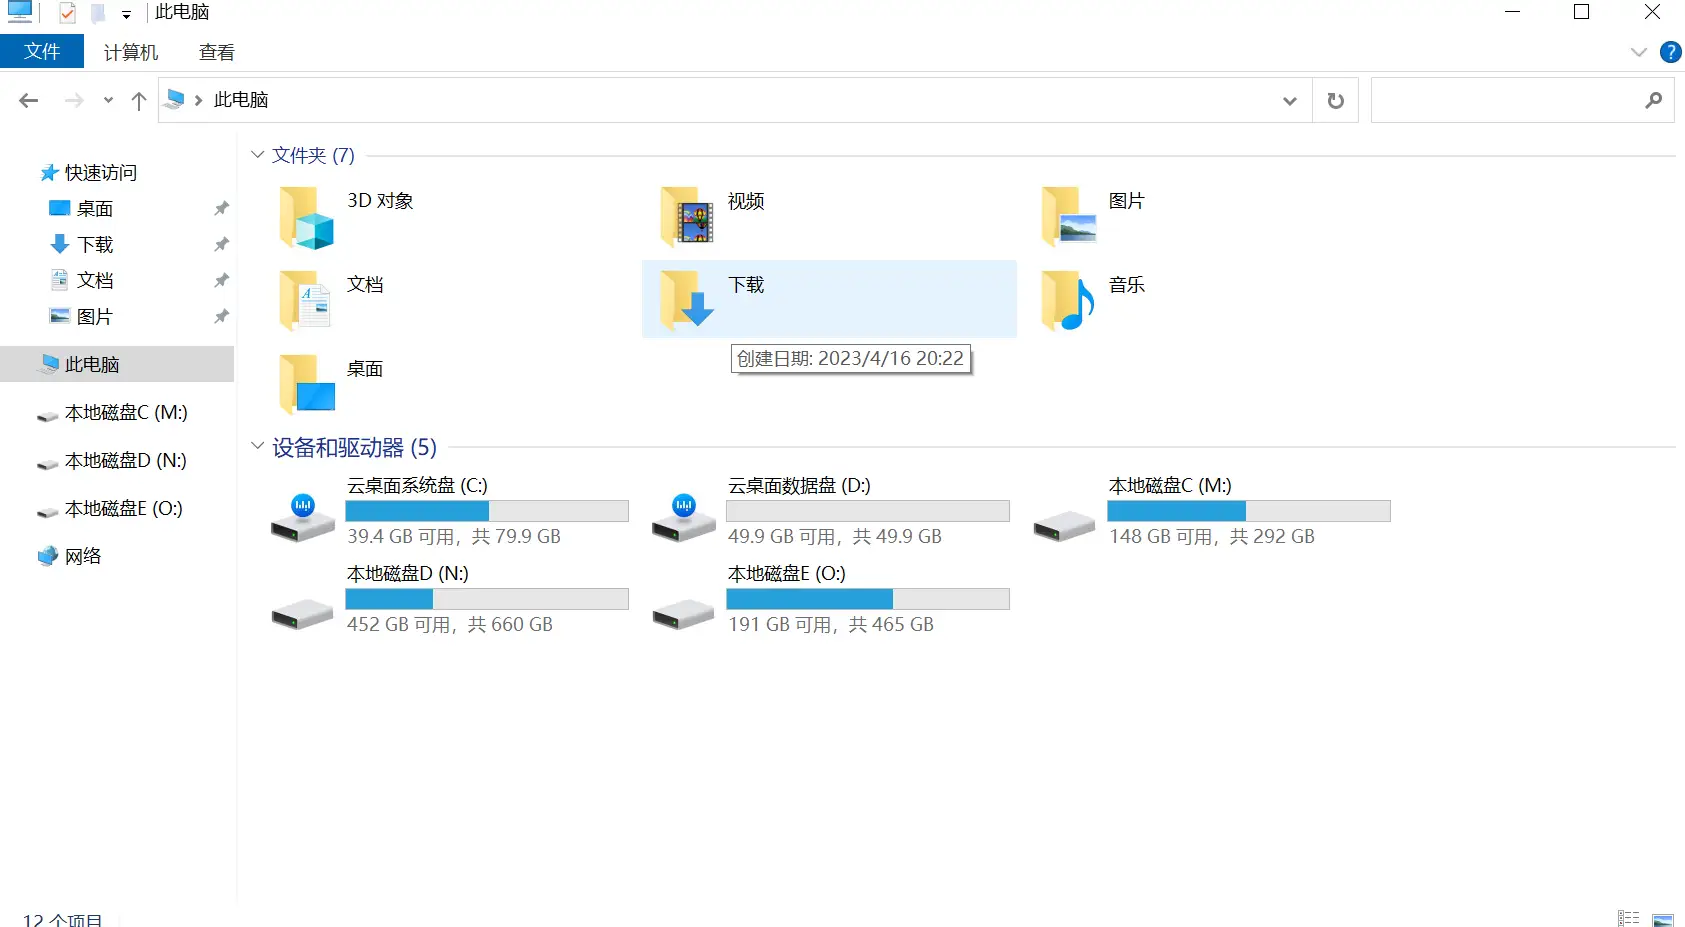Select the 音乐 folder icon
The height and width of the screenshot is (927, 1685).
1067,301
